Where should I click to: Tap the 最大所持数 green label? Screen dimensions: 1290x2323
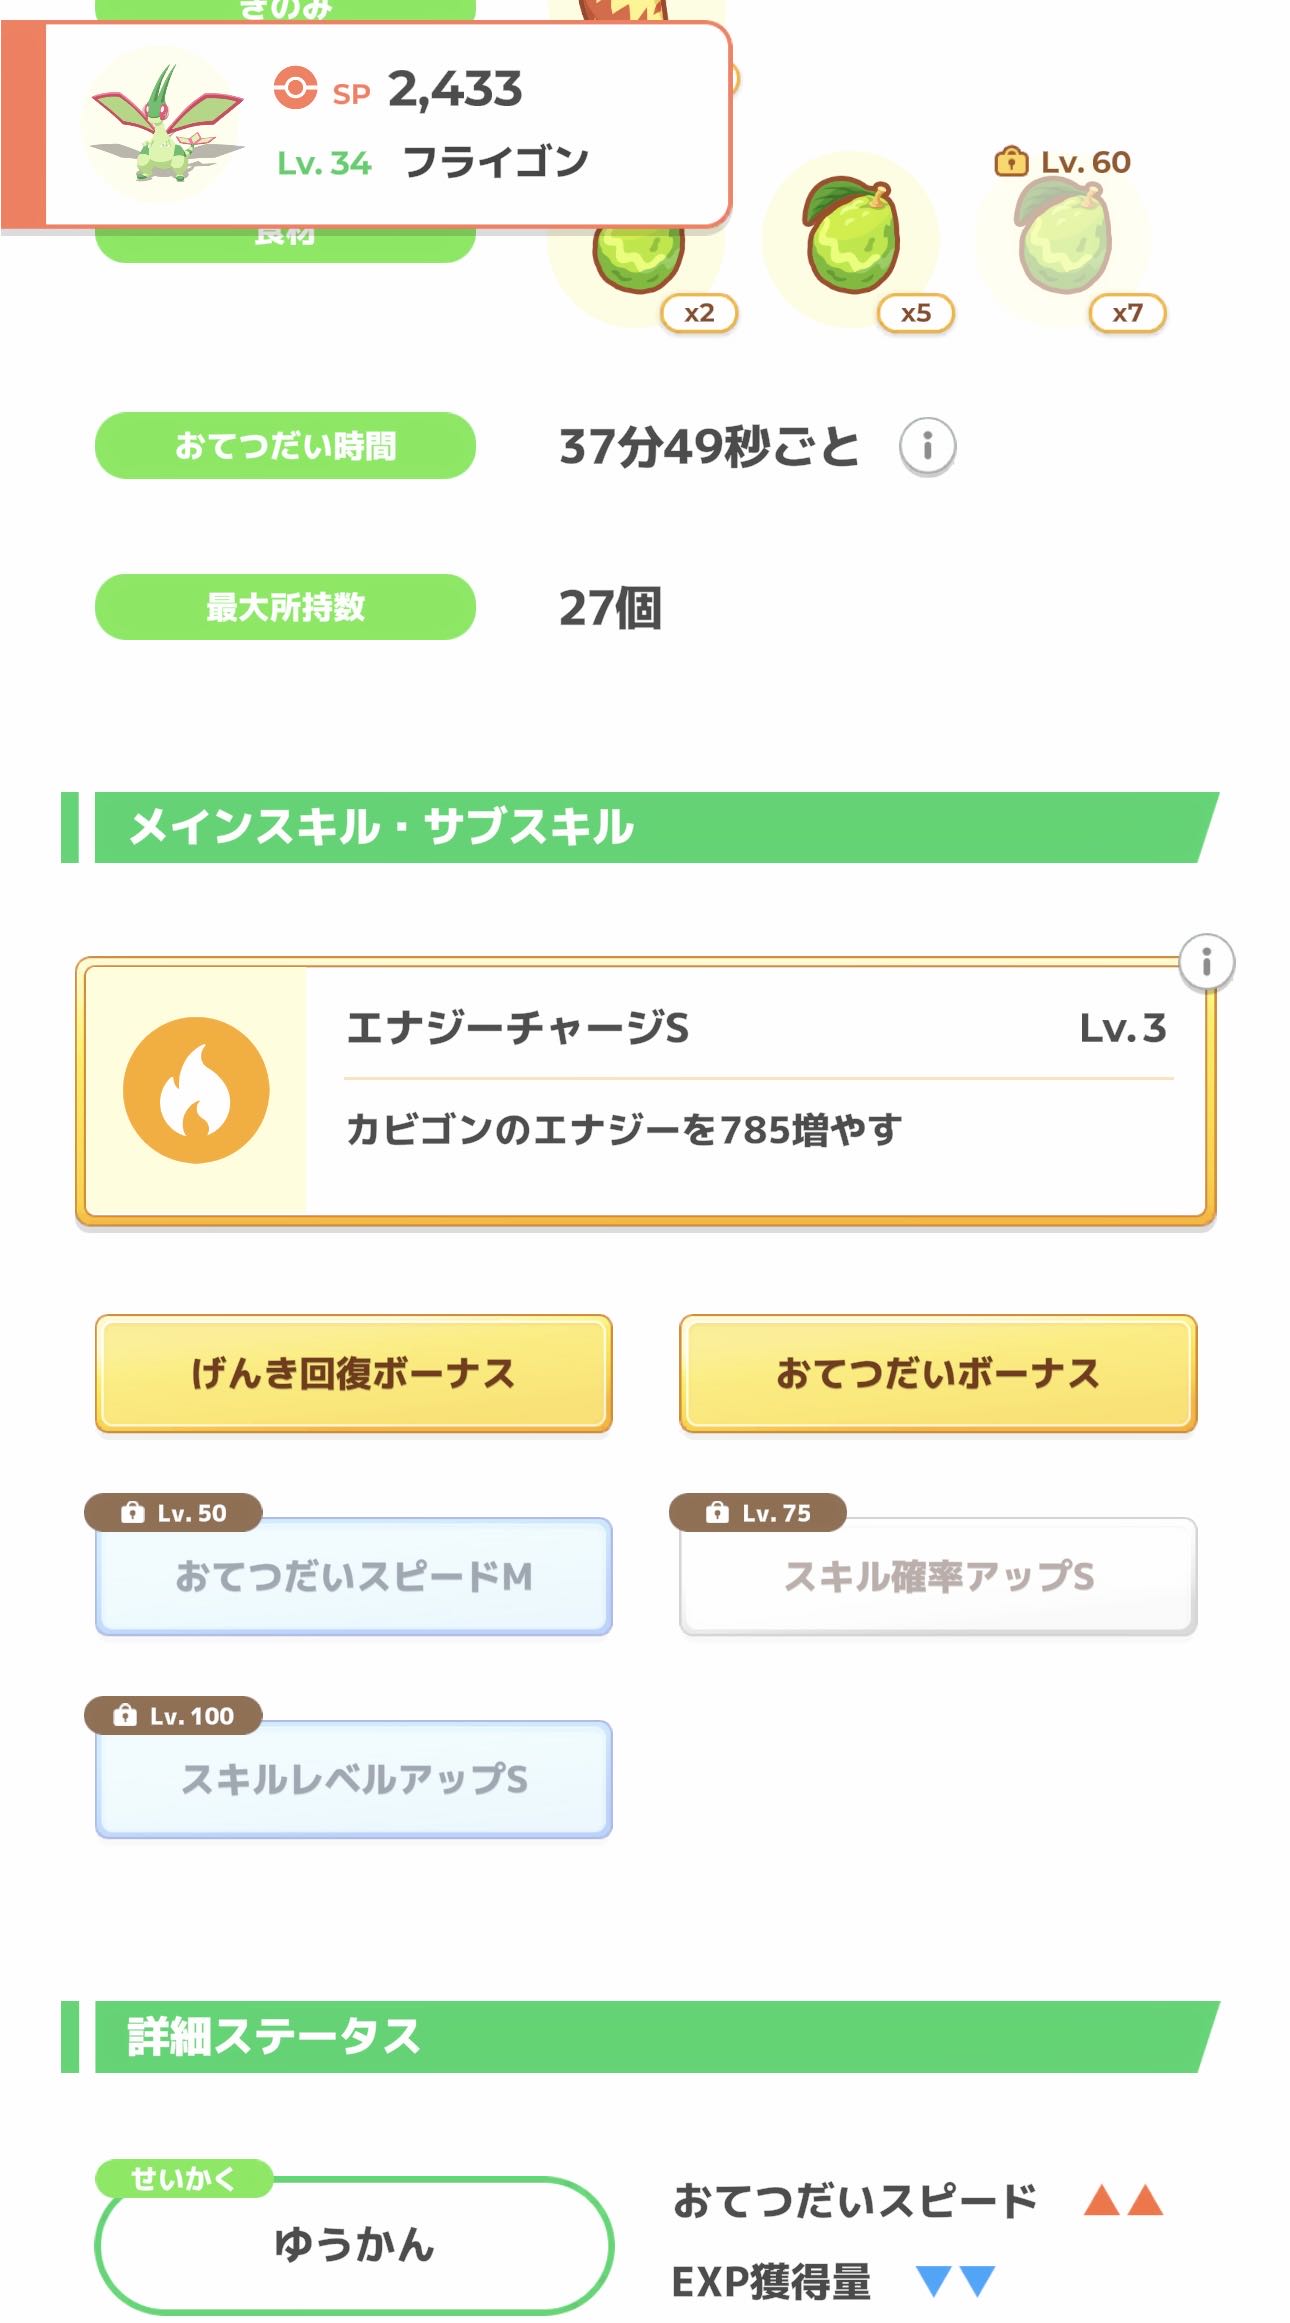285,607
